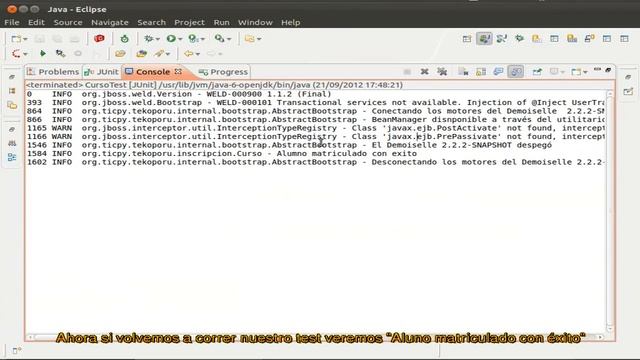This screenshot has height=360, width=640.
Task: Click the Search flashlight icon
Action: point(159,53)
